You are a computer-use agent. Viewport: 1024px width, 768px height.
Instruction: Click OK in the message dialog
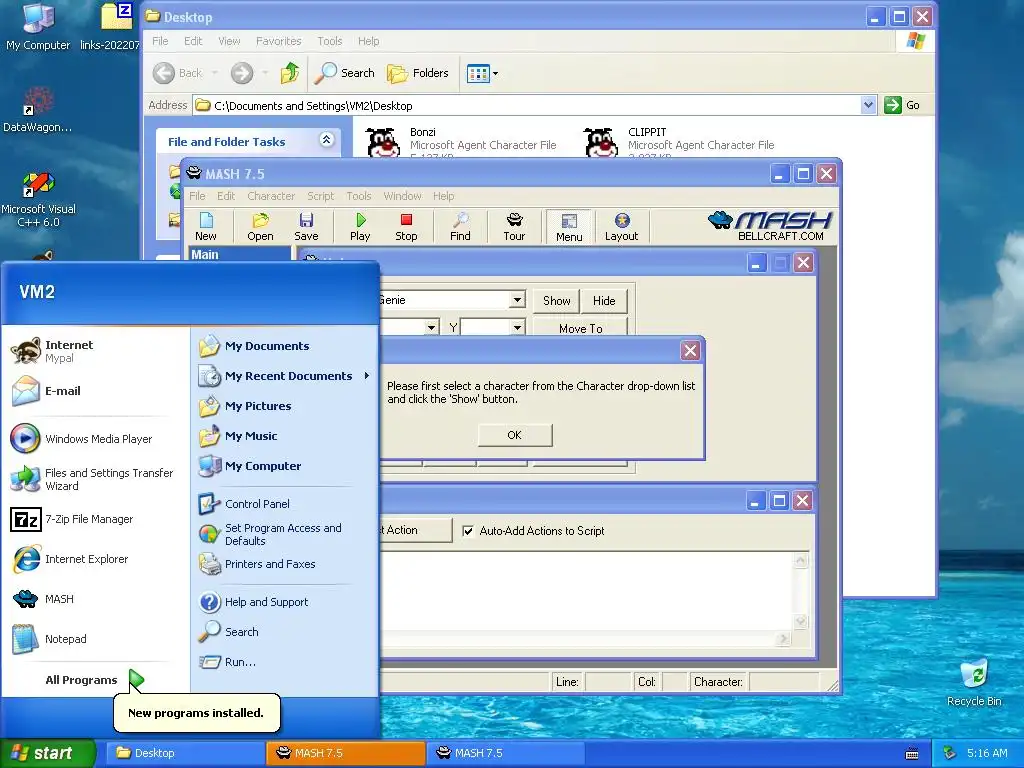(515, 435)
